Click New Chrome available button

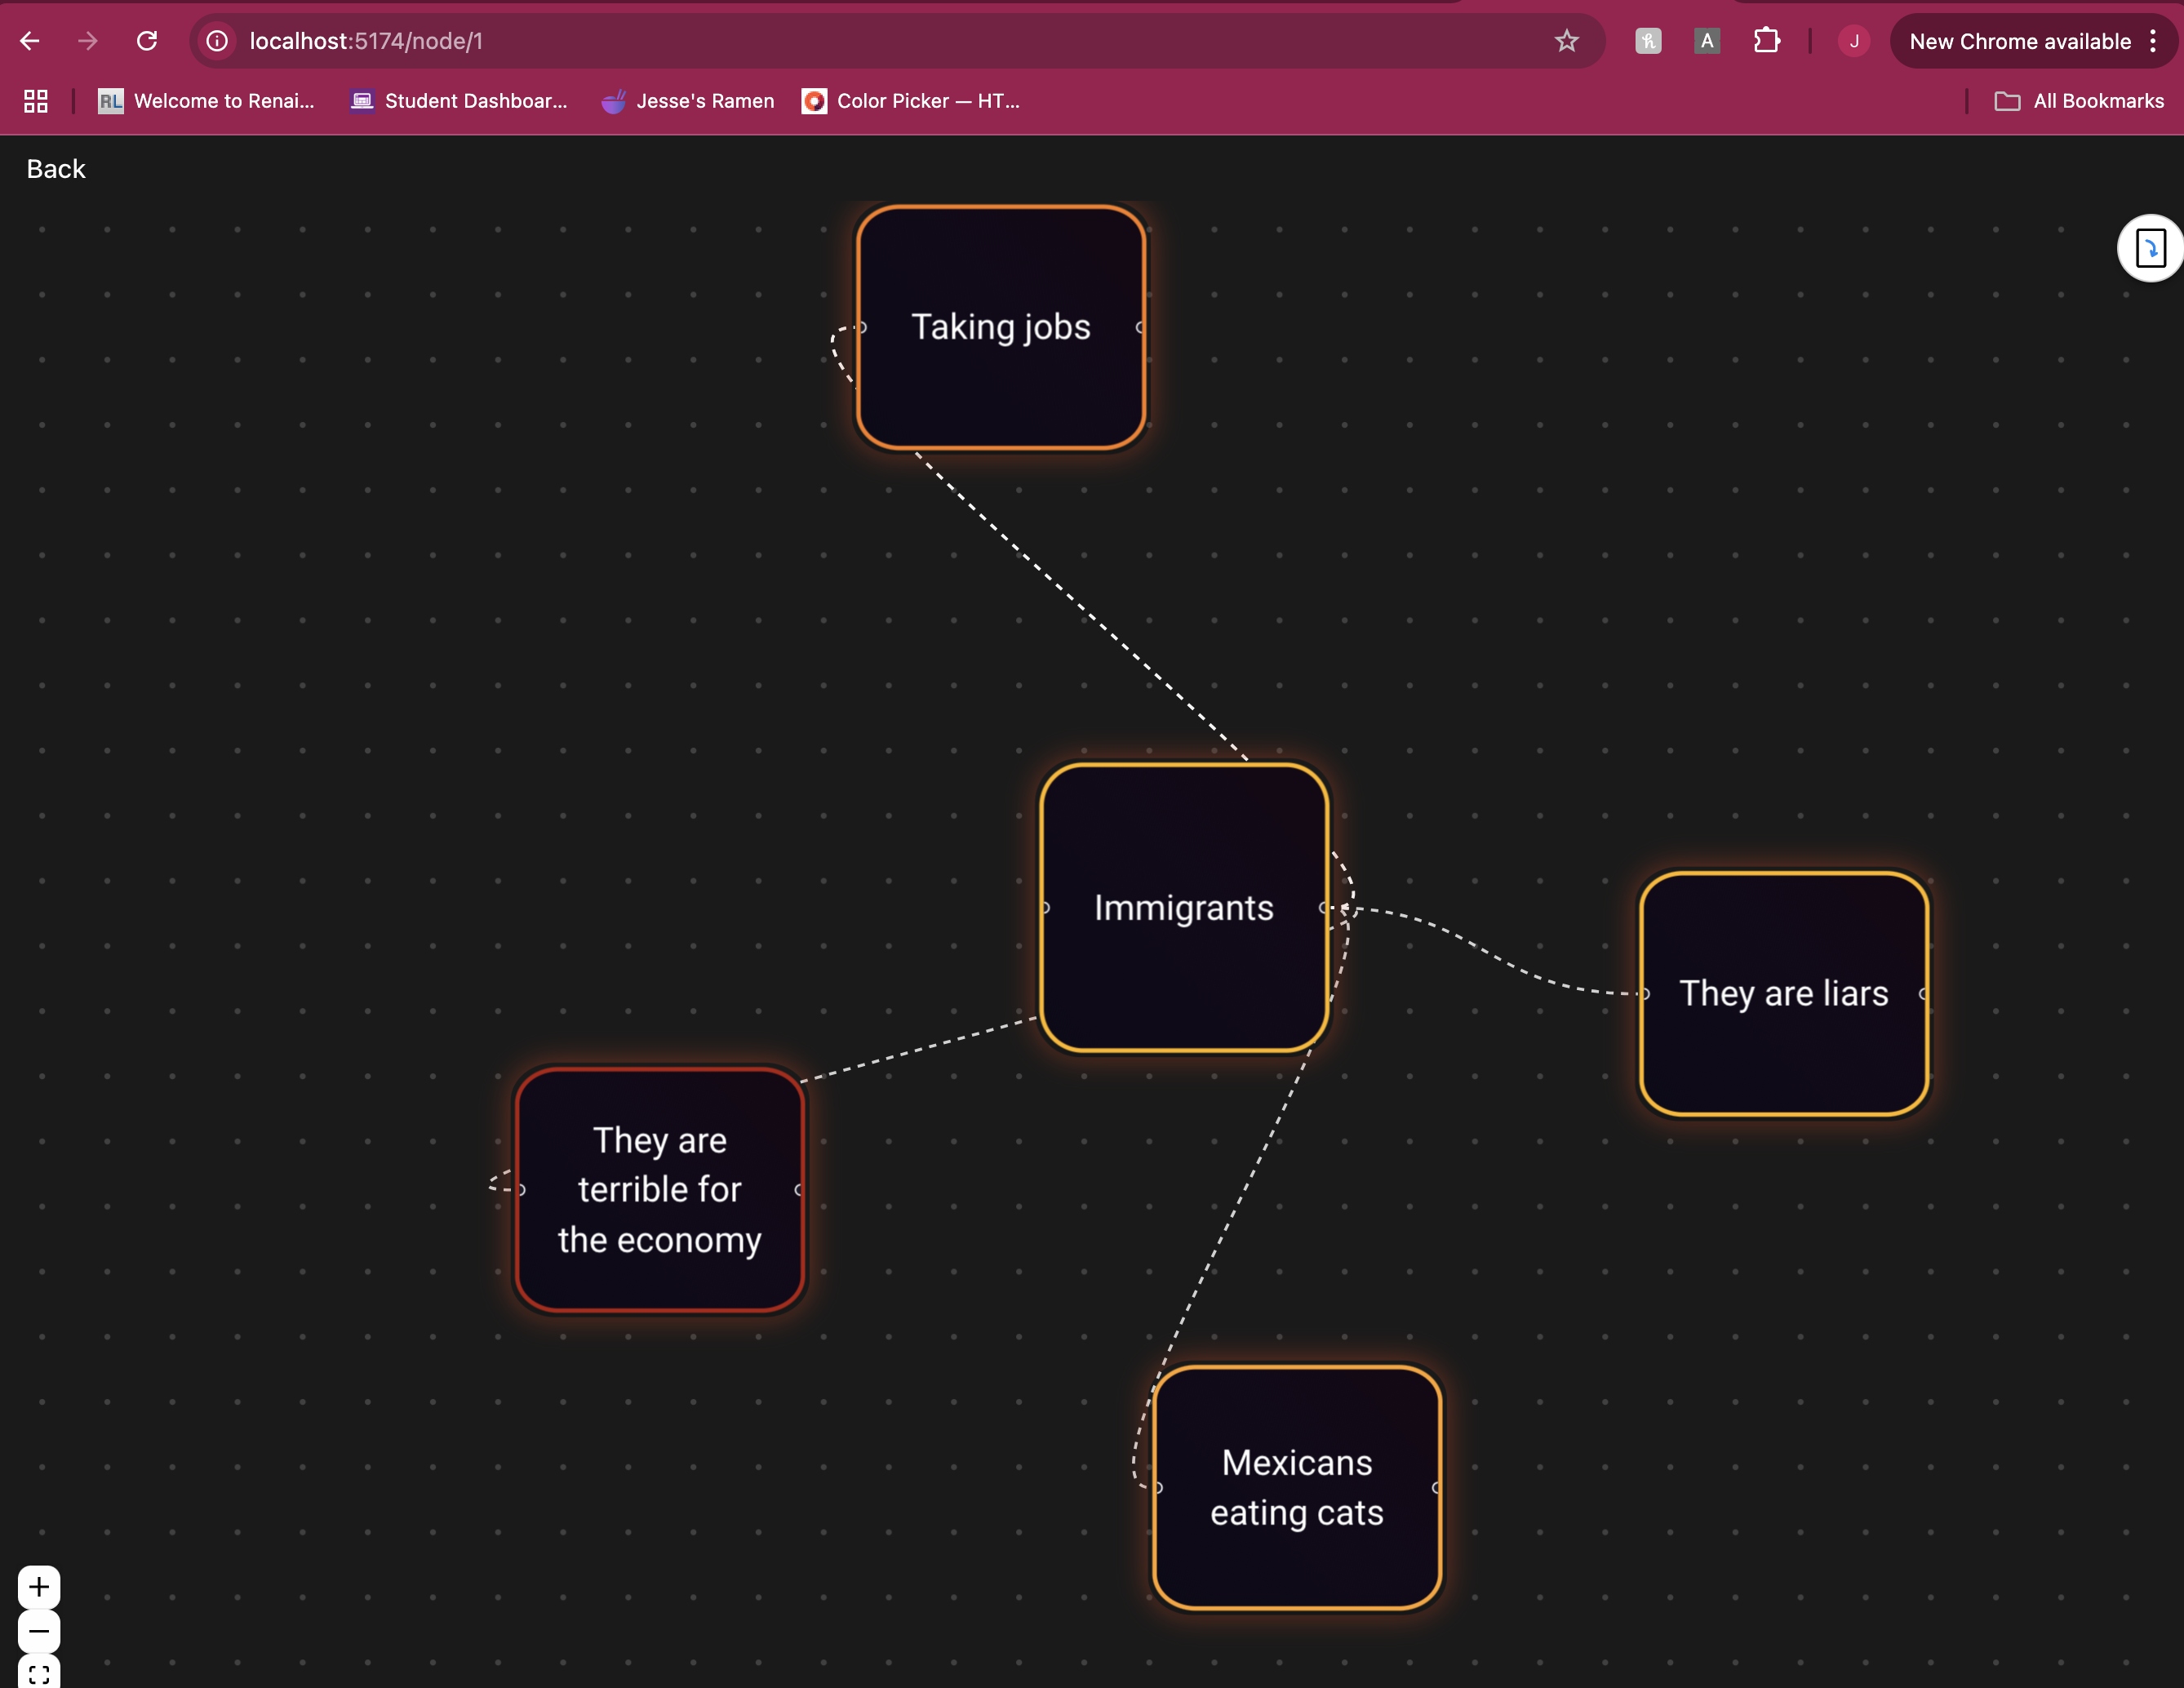(x=2019, y=41)
